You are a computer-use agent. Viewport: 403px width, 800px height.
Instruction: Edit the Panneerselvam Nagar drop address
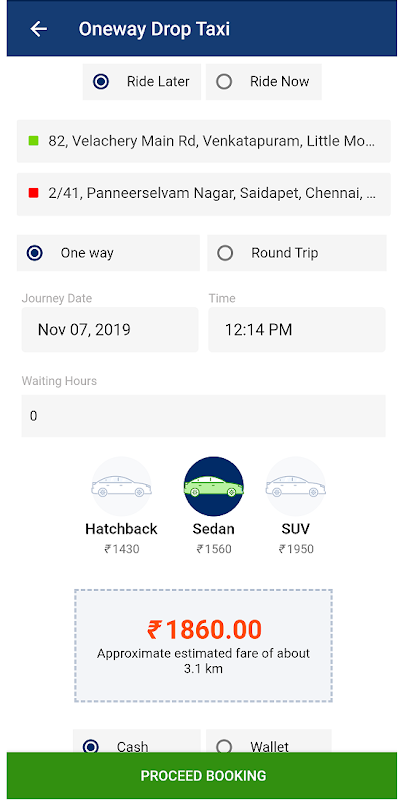click(204, 194)
